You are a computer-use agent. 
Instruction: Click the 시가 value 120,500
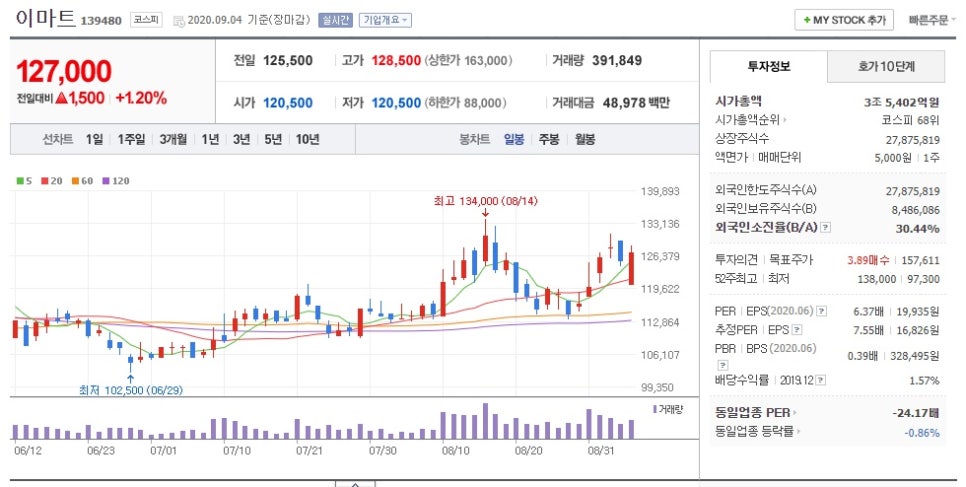tap(288, 103)
